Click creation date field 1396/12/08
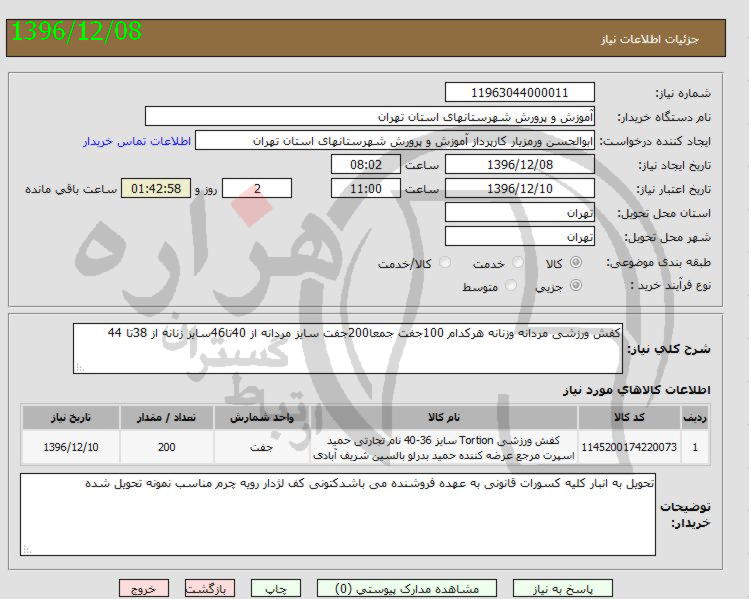749x599 pixels. [x=520, y=164]
